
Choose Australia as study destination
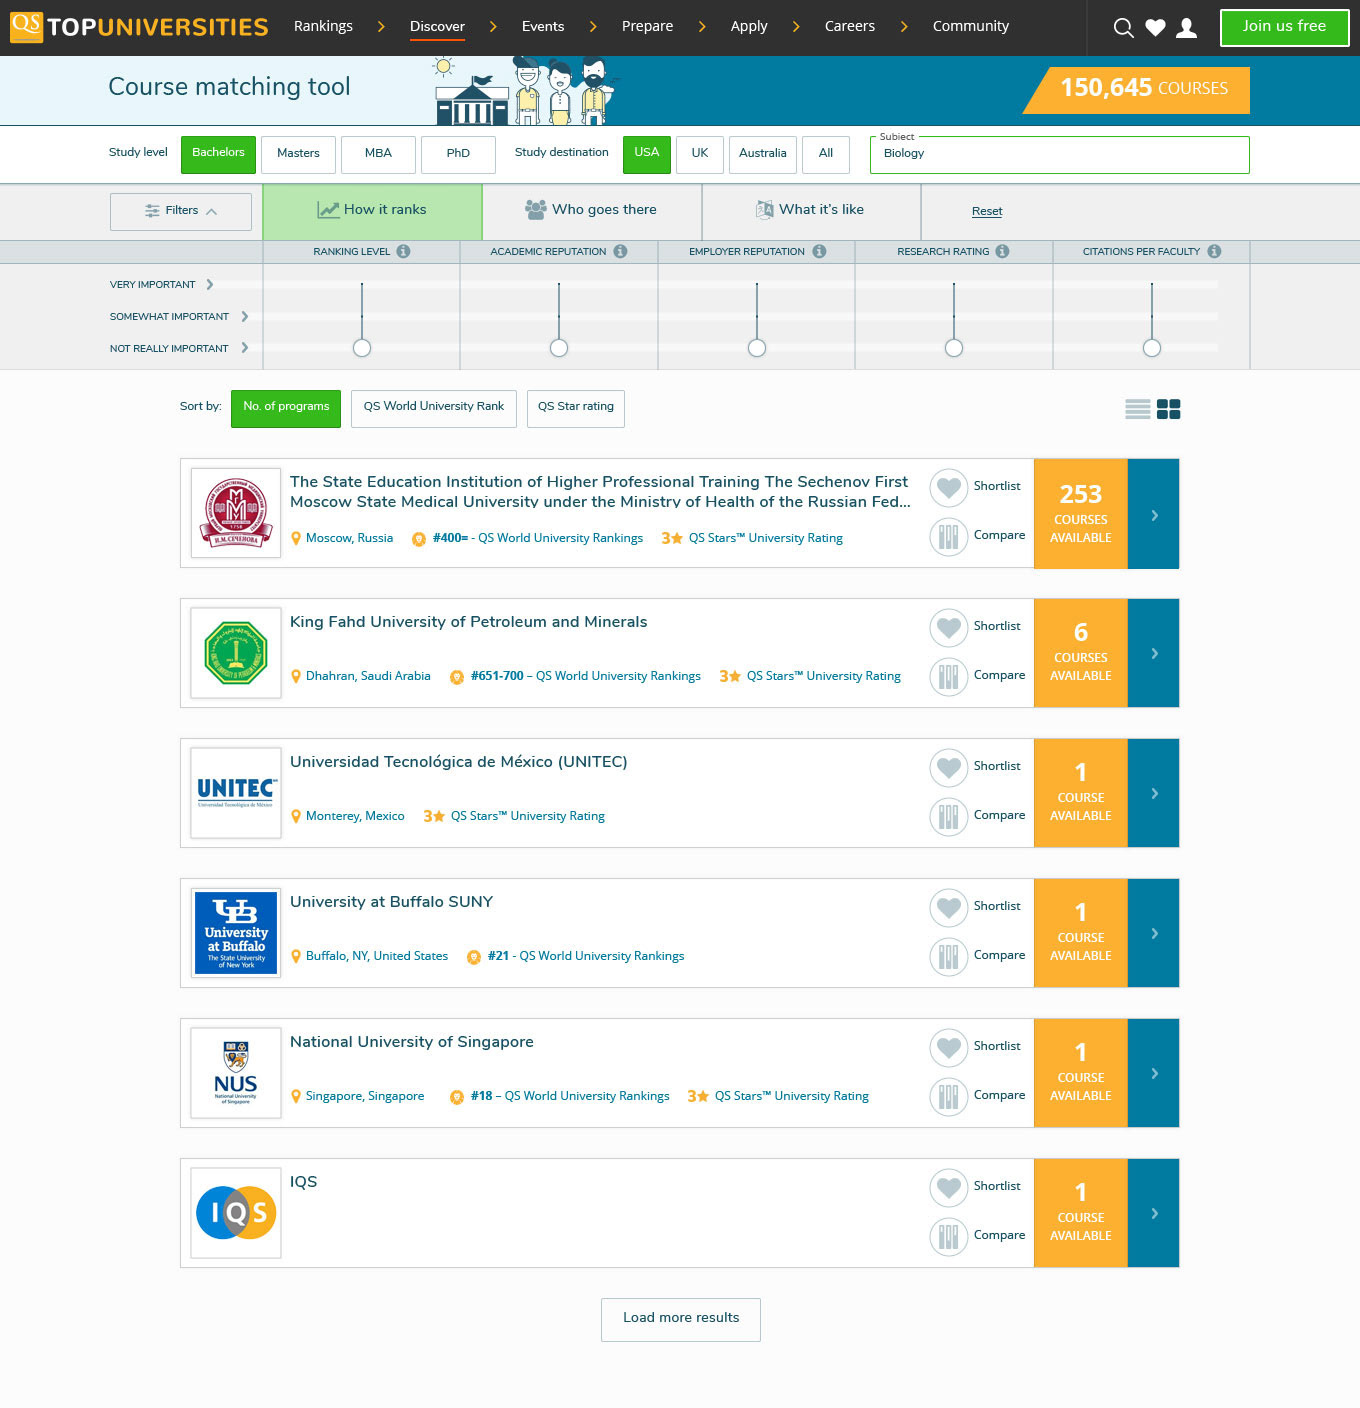coord(763,154)
